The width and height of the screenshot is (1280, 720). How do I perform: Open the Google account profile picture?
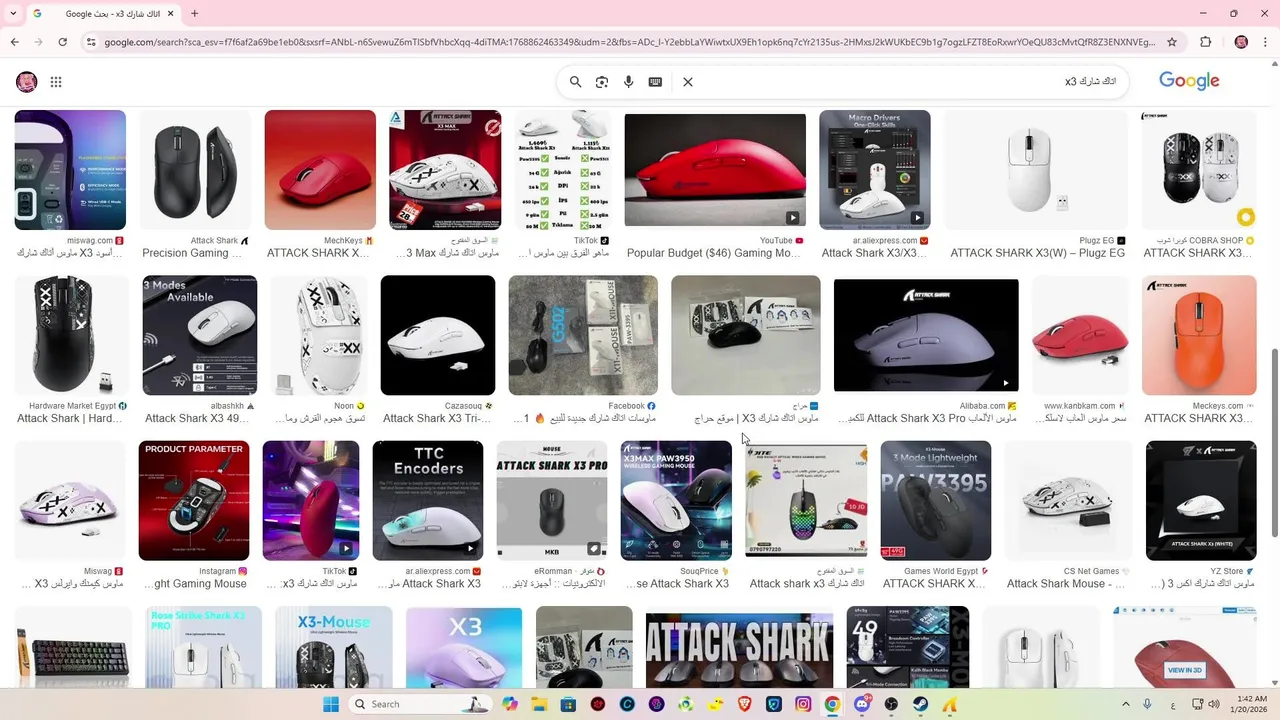coord(27,82)
